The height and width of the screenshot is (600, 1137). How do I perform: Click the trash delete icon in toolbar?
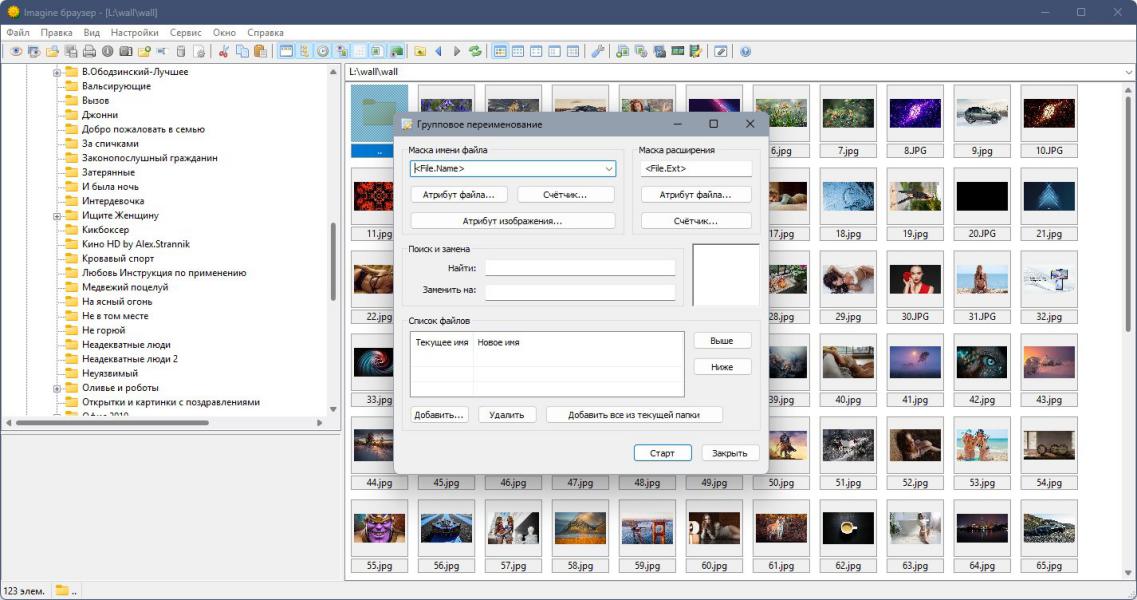(181, 51)
